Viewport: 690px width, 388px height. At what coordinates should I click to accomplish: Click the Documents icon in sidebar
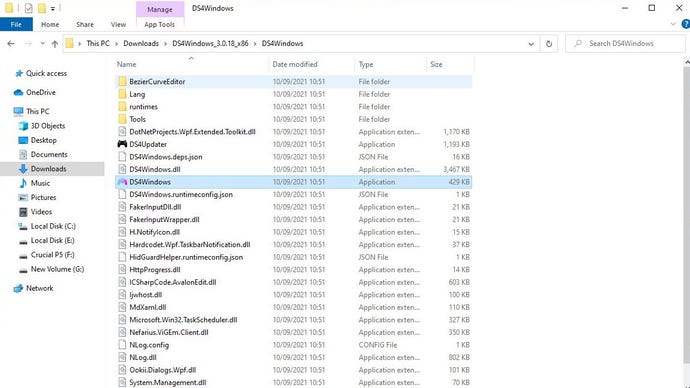coord(23,154)
